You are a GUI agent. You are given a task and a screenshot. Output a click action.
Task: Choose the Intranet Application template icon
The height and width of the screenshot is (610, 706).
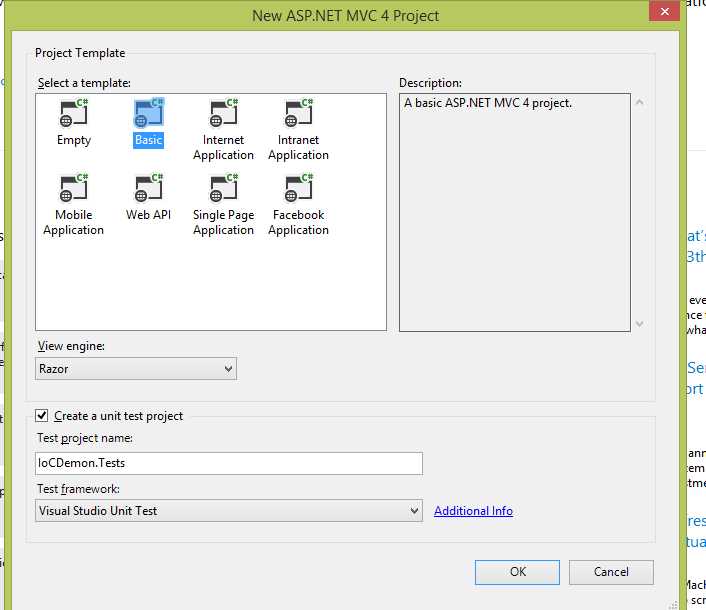coord(299,113)
